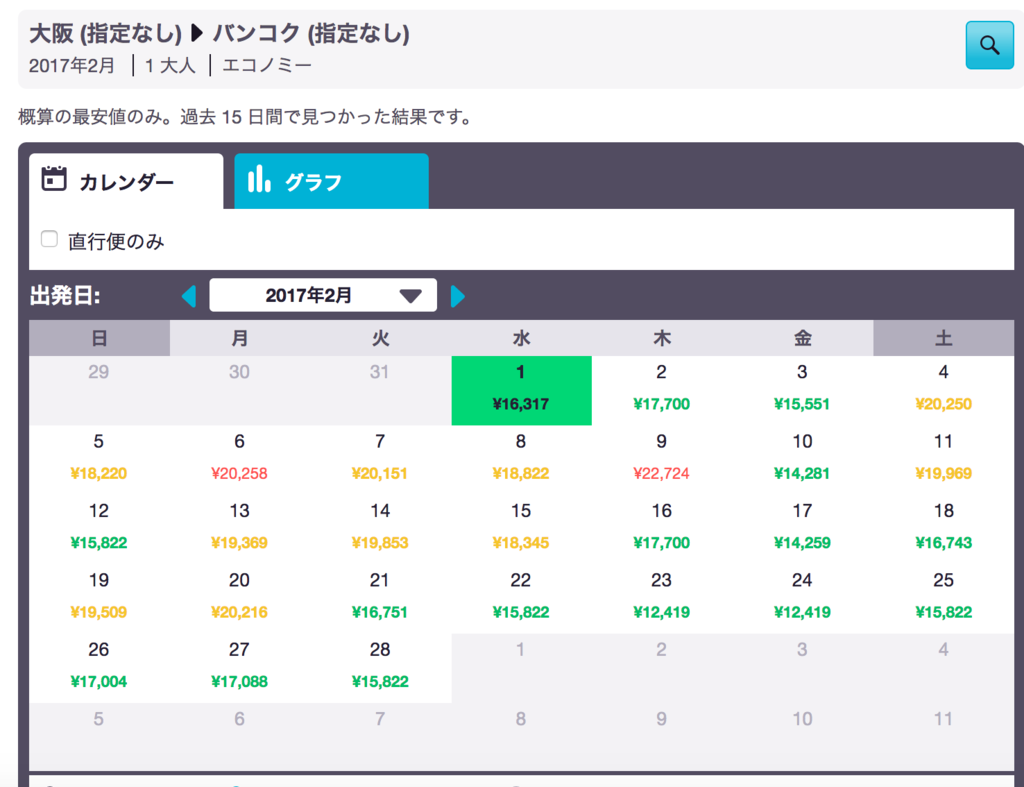
Task: Click the greyed-out January 31 cell
Action: [380, 391]
